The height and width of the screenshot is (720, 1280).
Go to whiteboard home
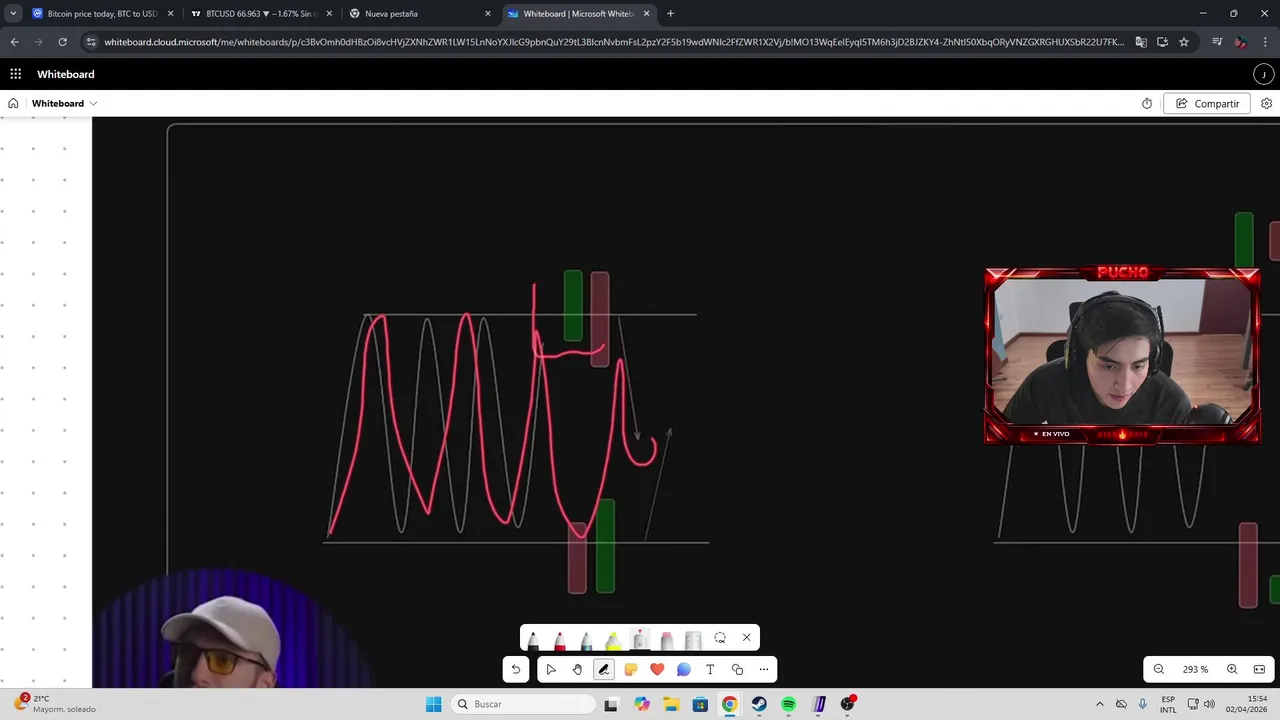coord(13,103)
